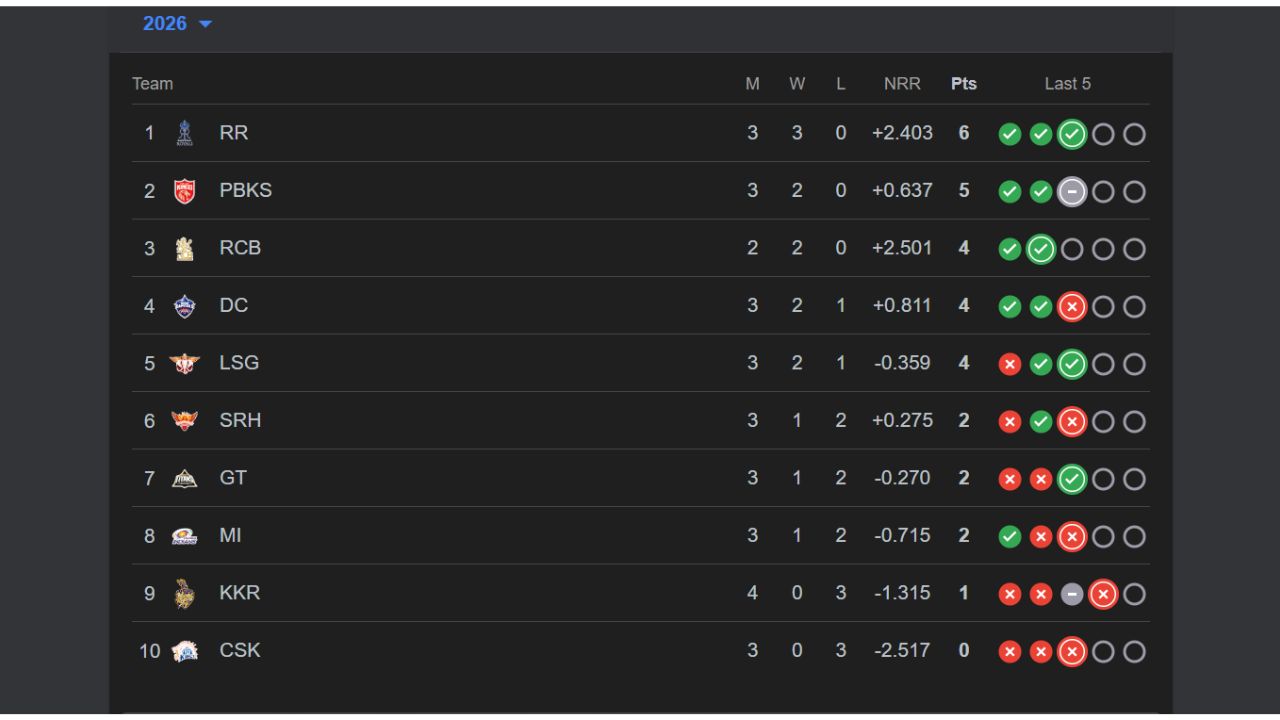Viewport: 1280px width, 720px height.
Task: Click the Pts column header
Action: (964, 84)
